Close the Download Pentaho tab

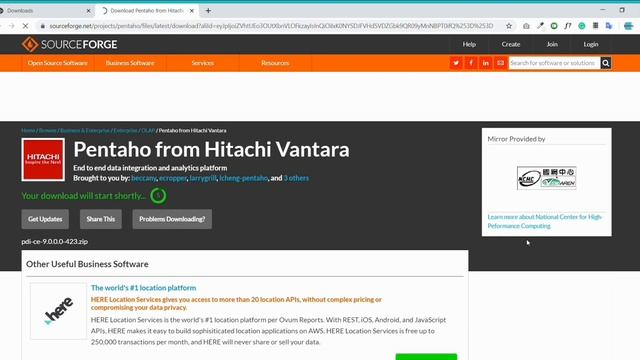click(191, 11)
